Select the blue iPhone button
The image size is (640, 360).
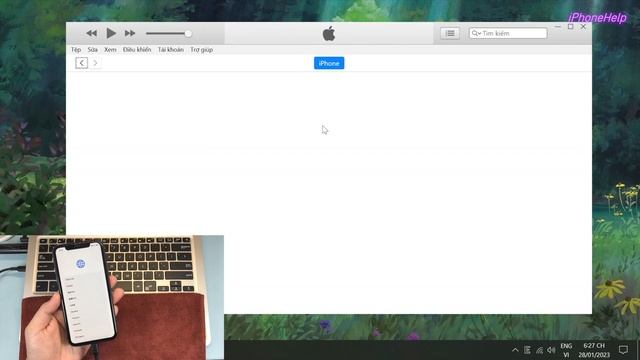[329, 63]
